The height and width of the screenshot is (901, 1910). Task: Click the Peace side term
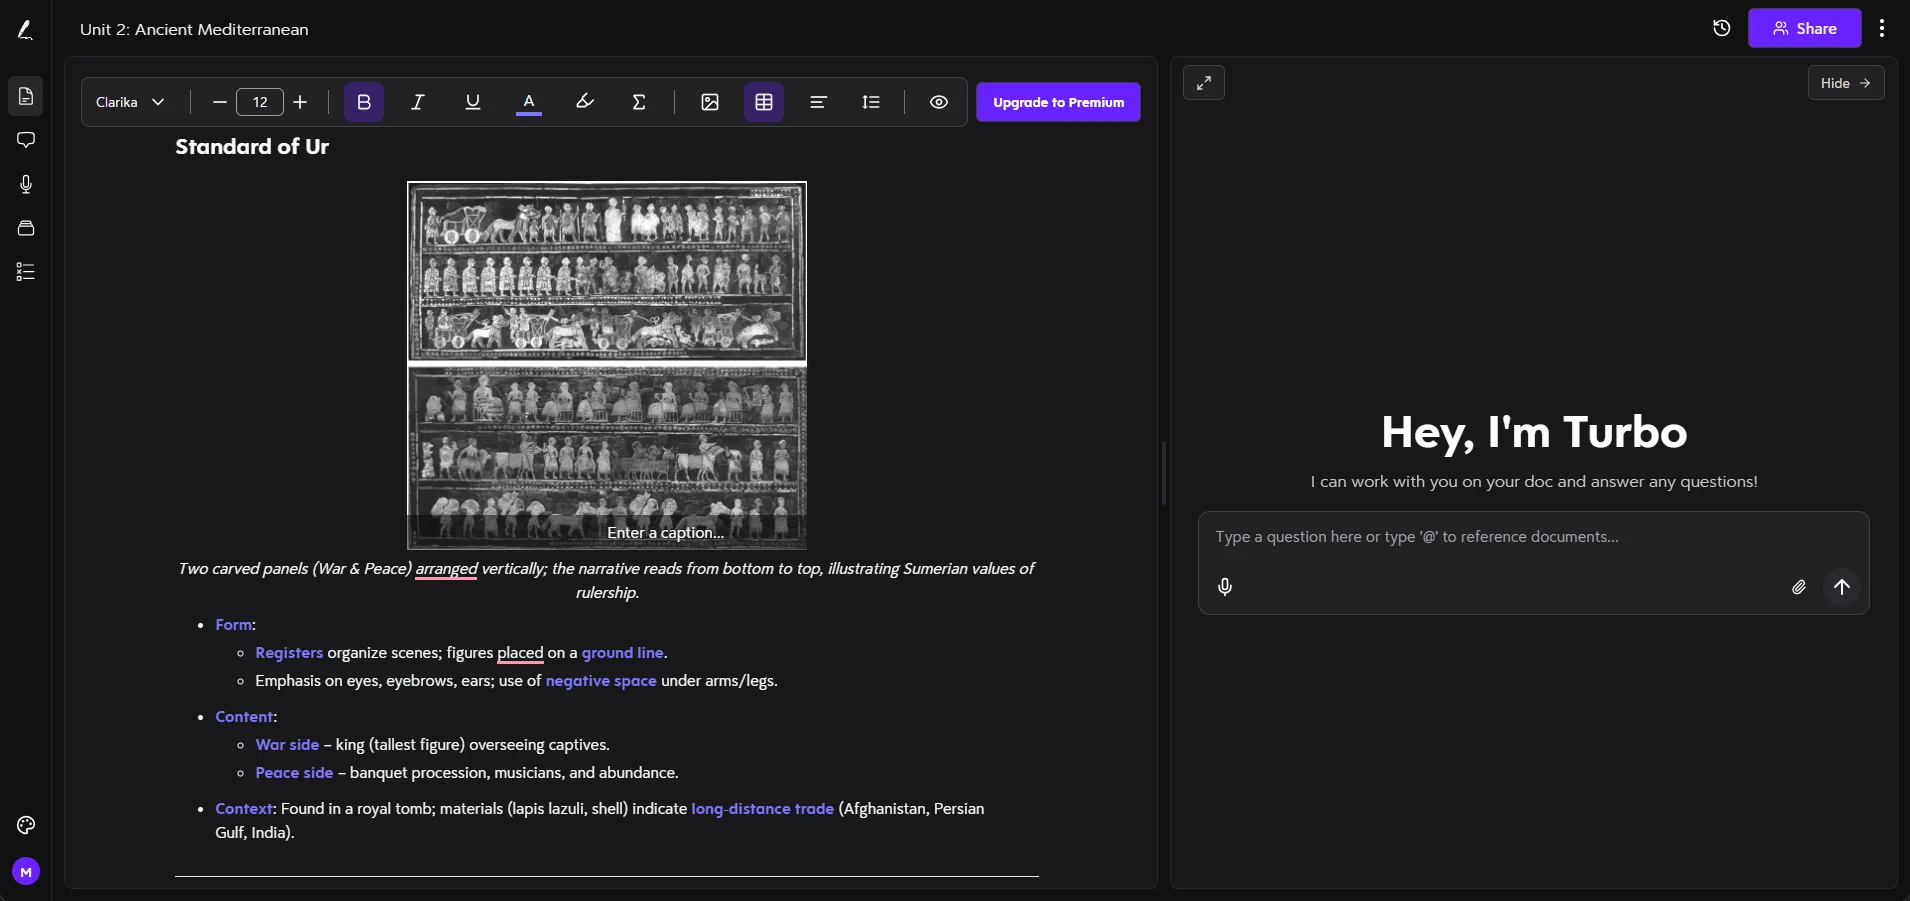coord(294,773)
